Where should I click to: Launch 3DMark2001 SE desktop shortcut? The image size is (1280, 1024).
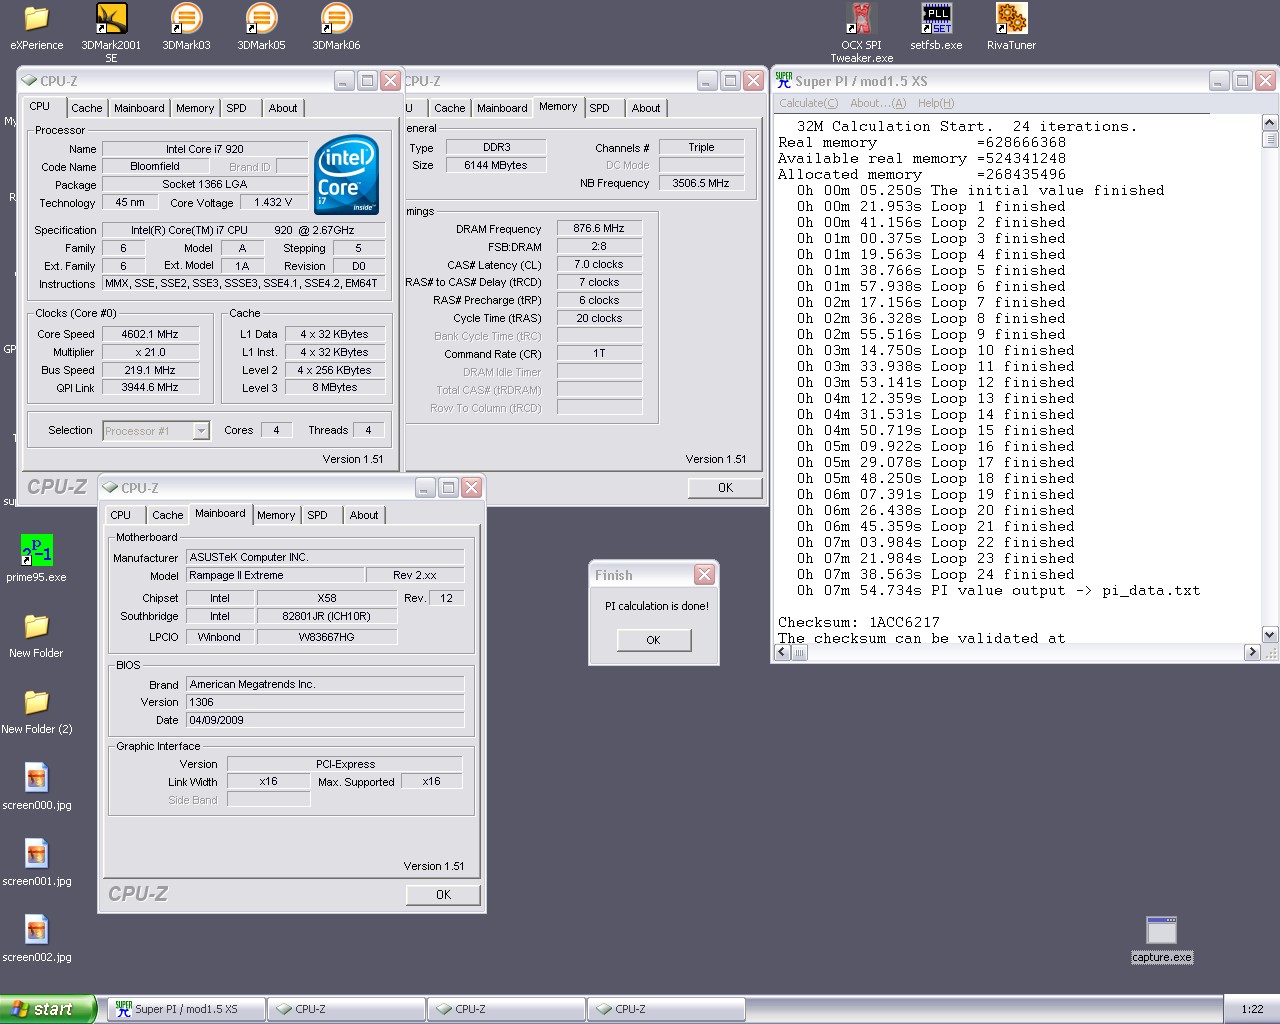click(111, 32)
